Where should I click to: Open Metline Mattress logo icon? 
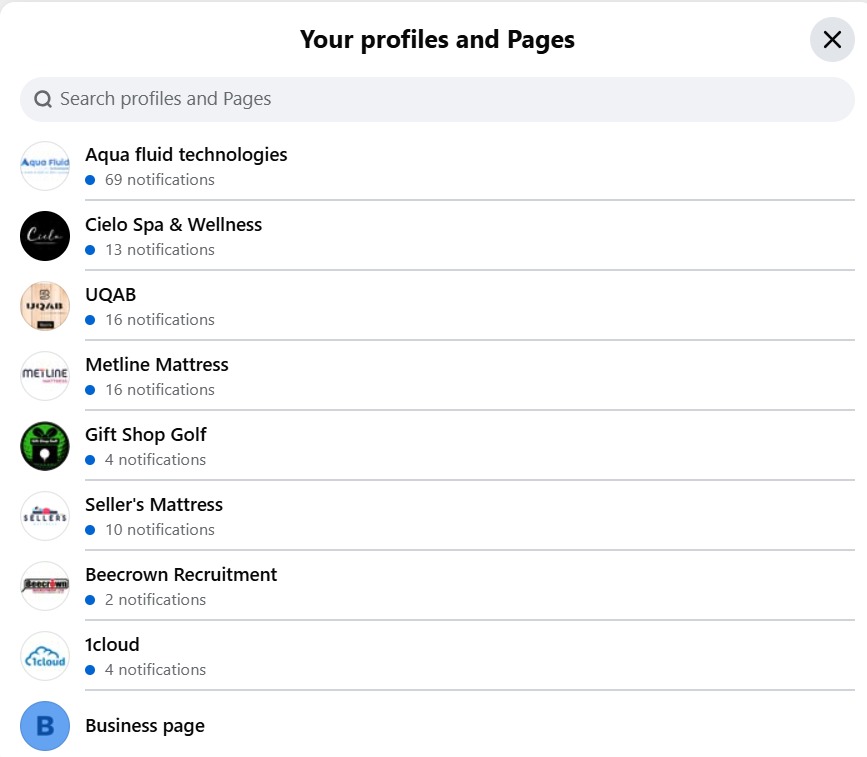click(x=45, y=376)
